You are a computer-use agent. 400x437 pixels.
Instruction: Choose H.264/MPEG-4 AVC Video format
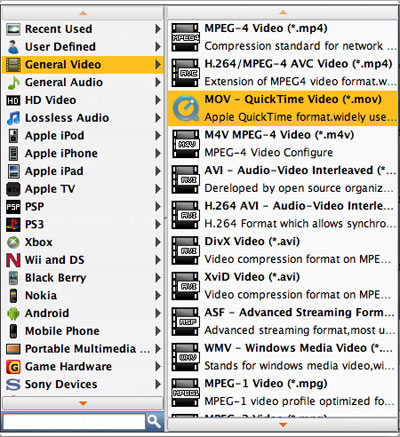pos(283,73)
